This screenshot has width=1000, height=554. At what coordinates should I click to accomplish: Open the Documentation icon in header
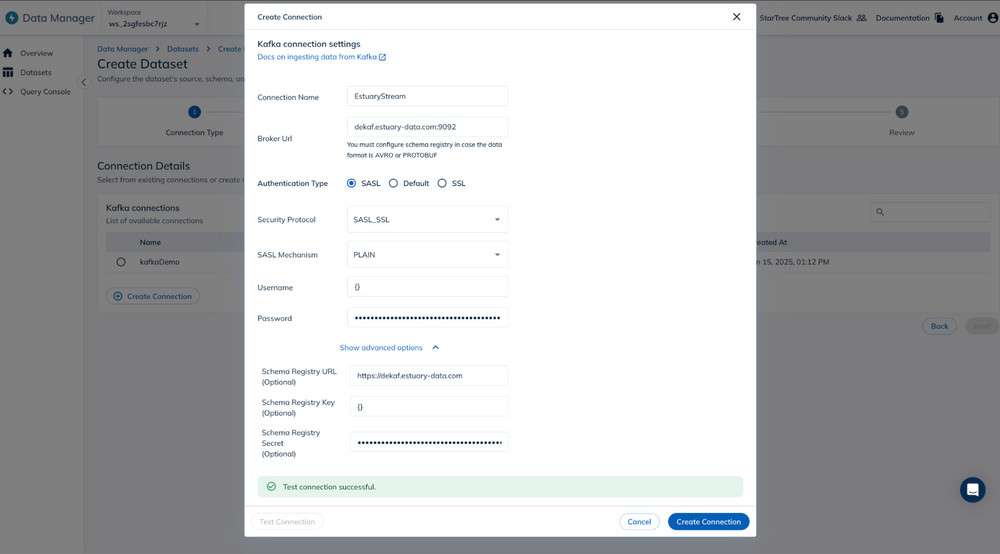pos(939,18)
